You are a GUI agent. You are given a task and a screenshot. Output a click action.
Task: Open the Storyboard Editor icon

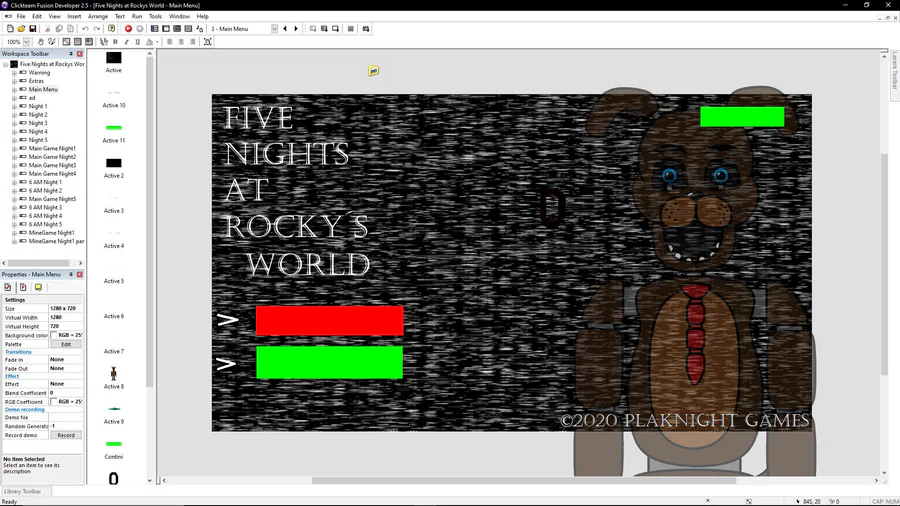click(154, 29)
